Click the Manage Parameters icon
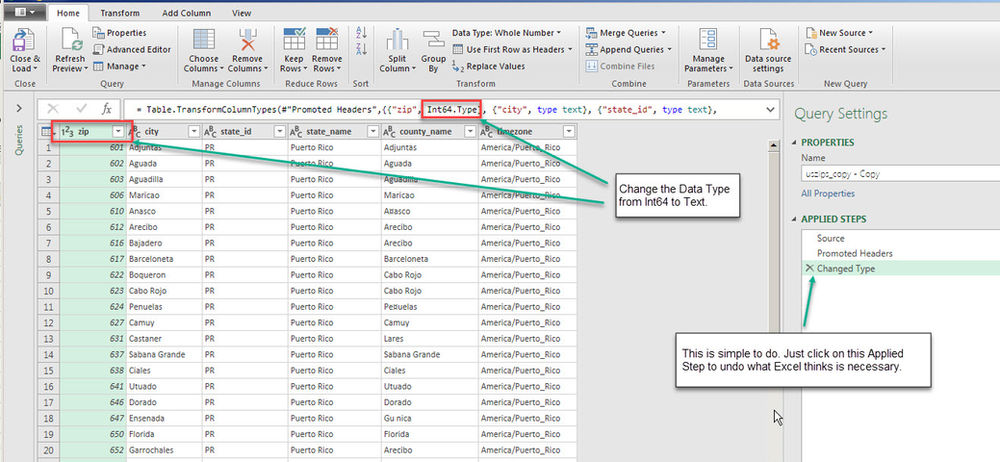 708,40
